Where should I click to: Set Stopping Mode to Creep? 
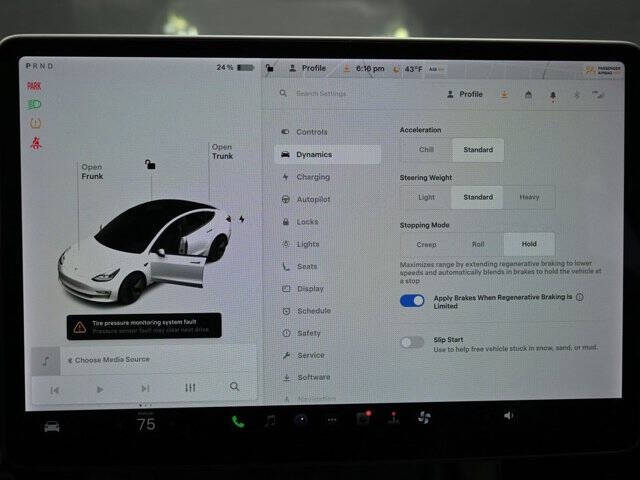[x=426, y=244]
